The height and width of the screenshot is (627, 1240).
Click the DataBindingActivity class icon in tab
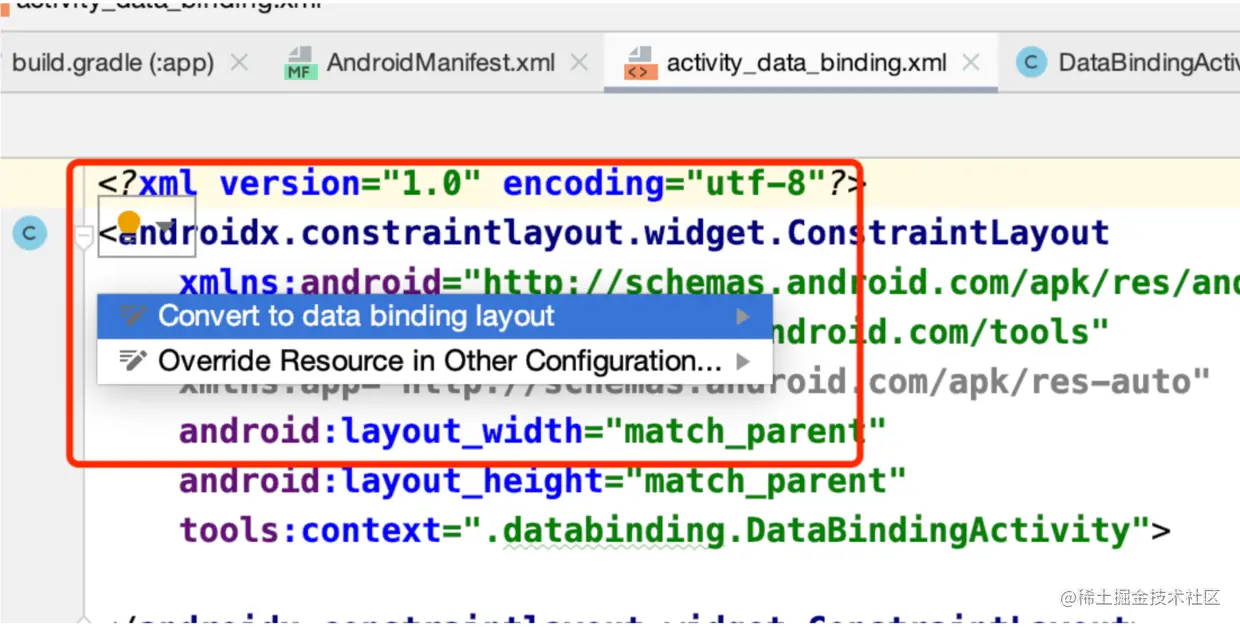(x=1031, y=63)
